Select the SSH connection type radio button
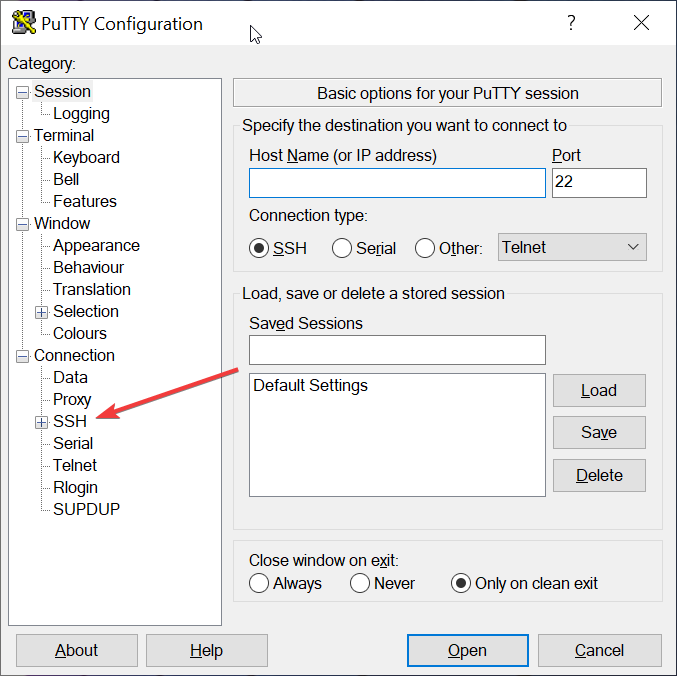677x676 pixels. (259, 248)
